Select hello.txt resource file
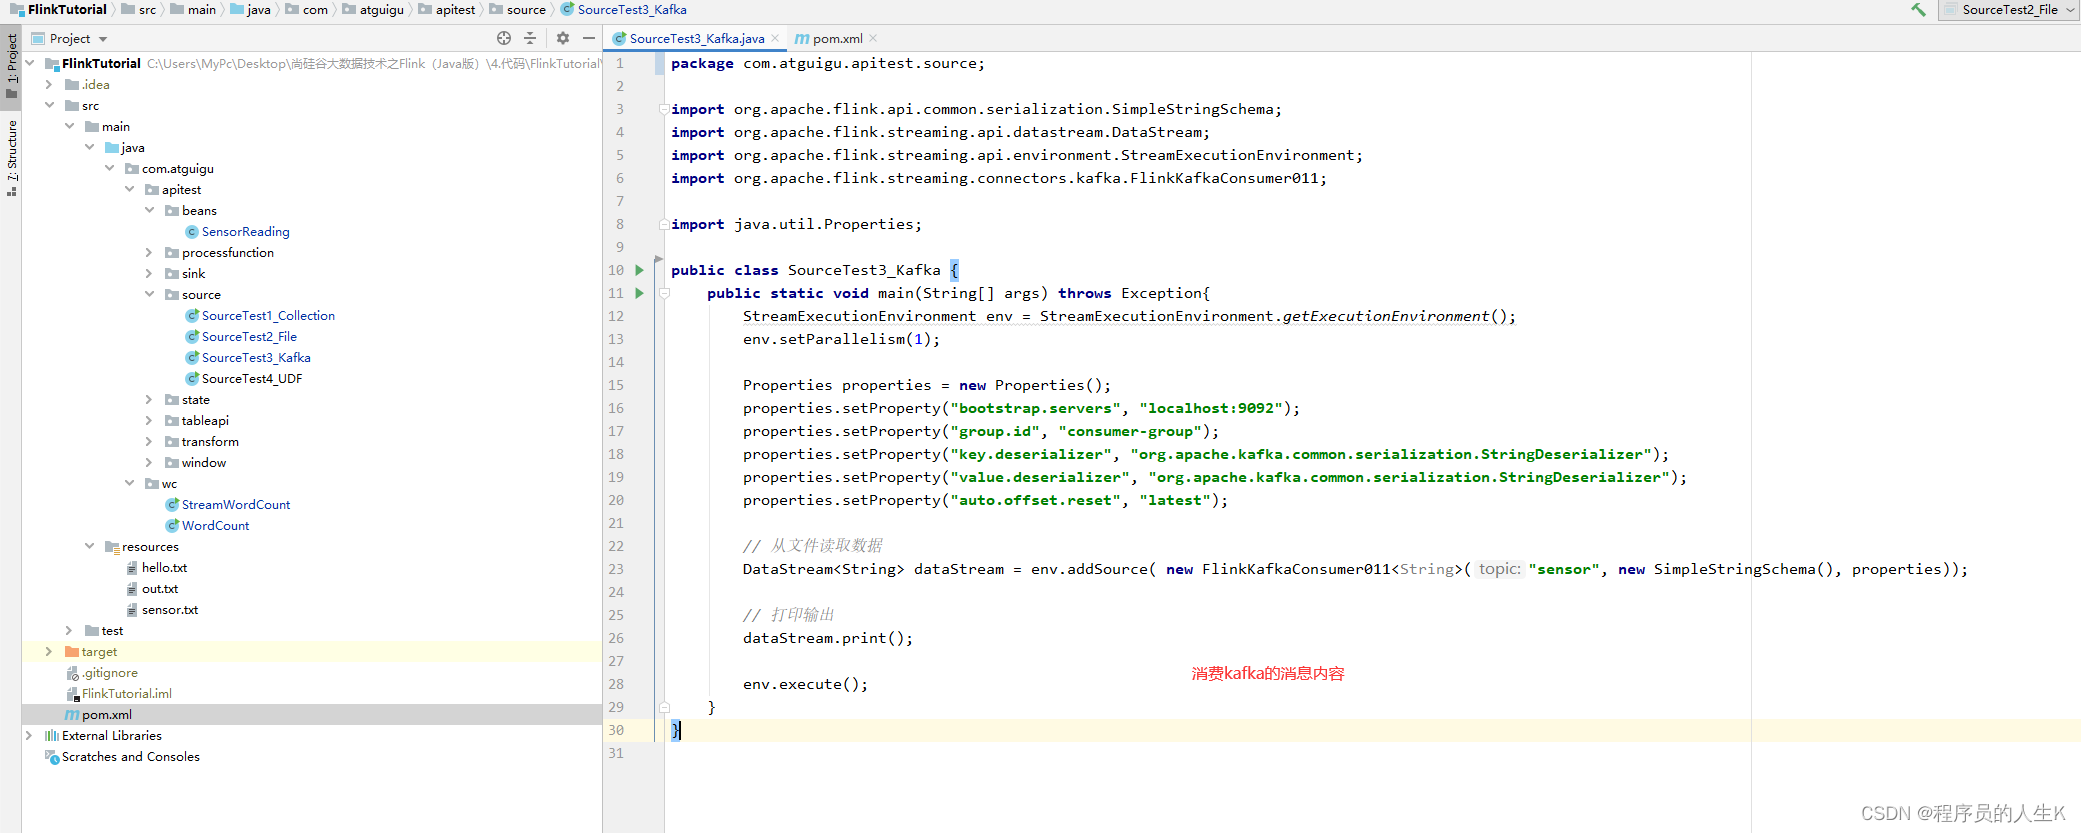The image size is (2081, 833). [164, 568]
